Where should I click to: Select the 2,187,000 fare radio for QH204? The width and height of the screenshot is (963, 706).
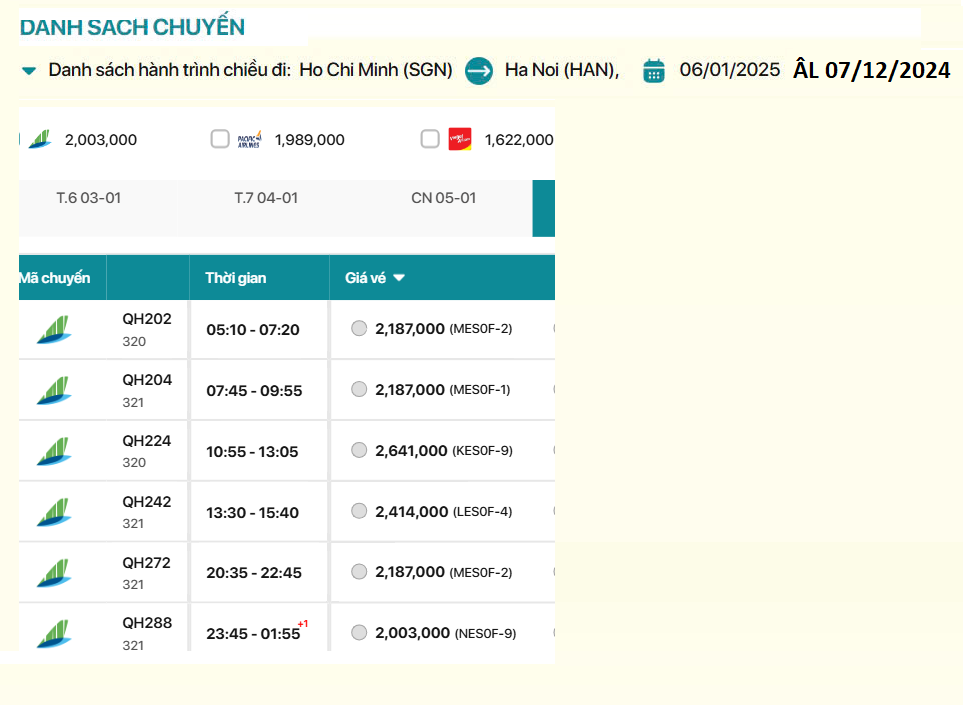359,389
